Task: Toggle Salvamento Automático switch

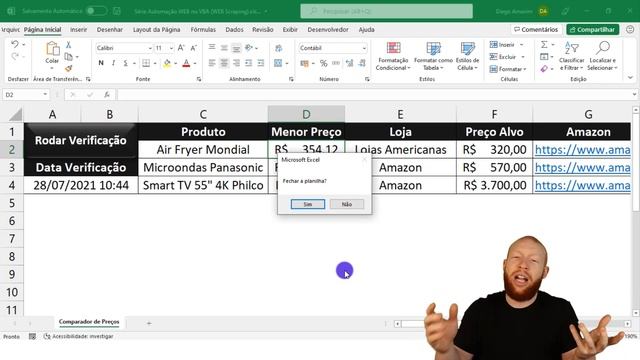Action: click(x=97, y=11)
